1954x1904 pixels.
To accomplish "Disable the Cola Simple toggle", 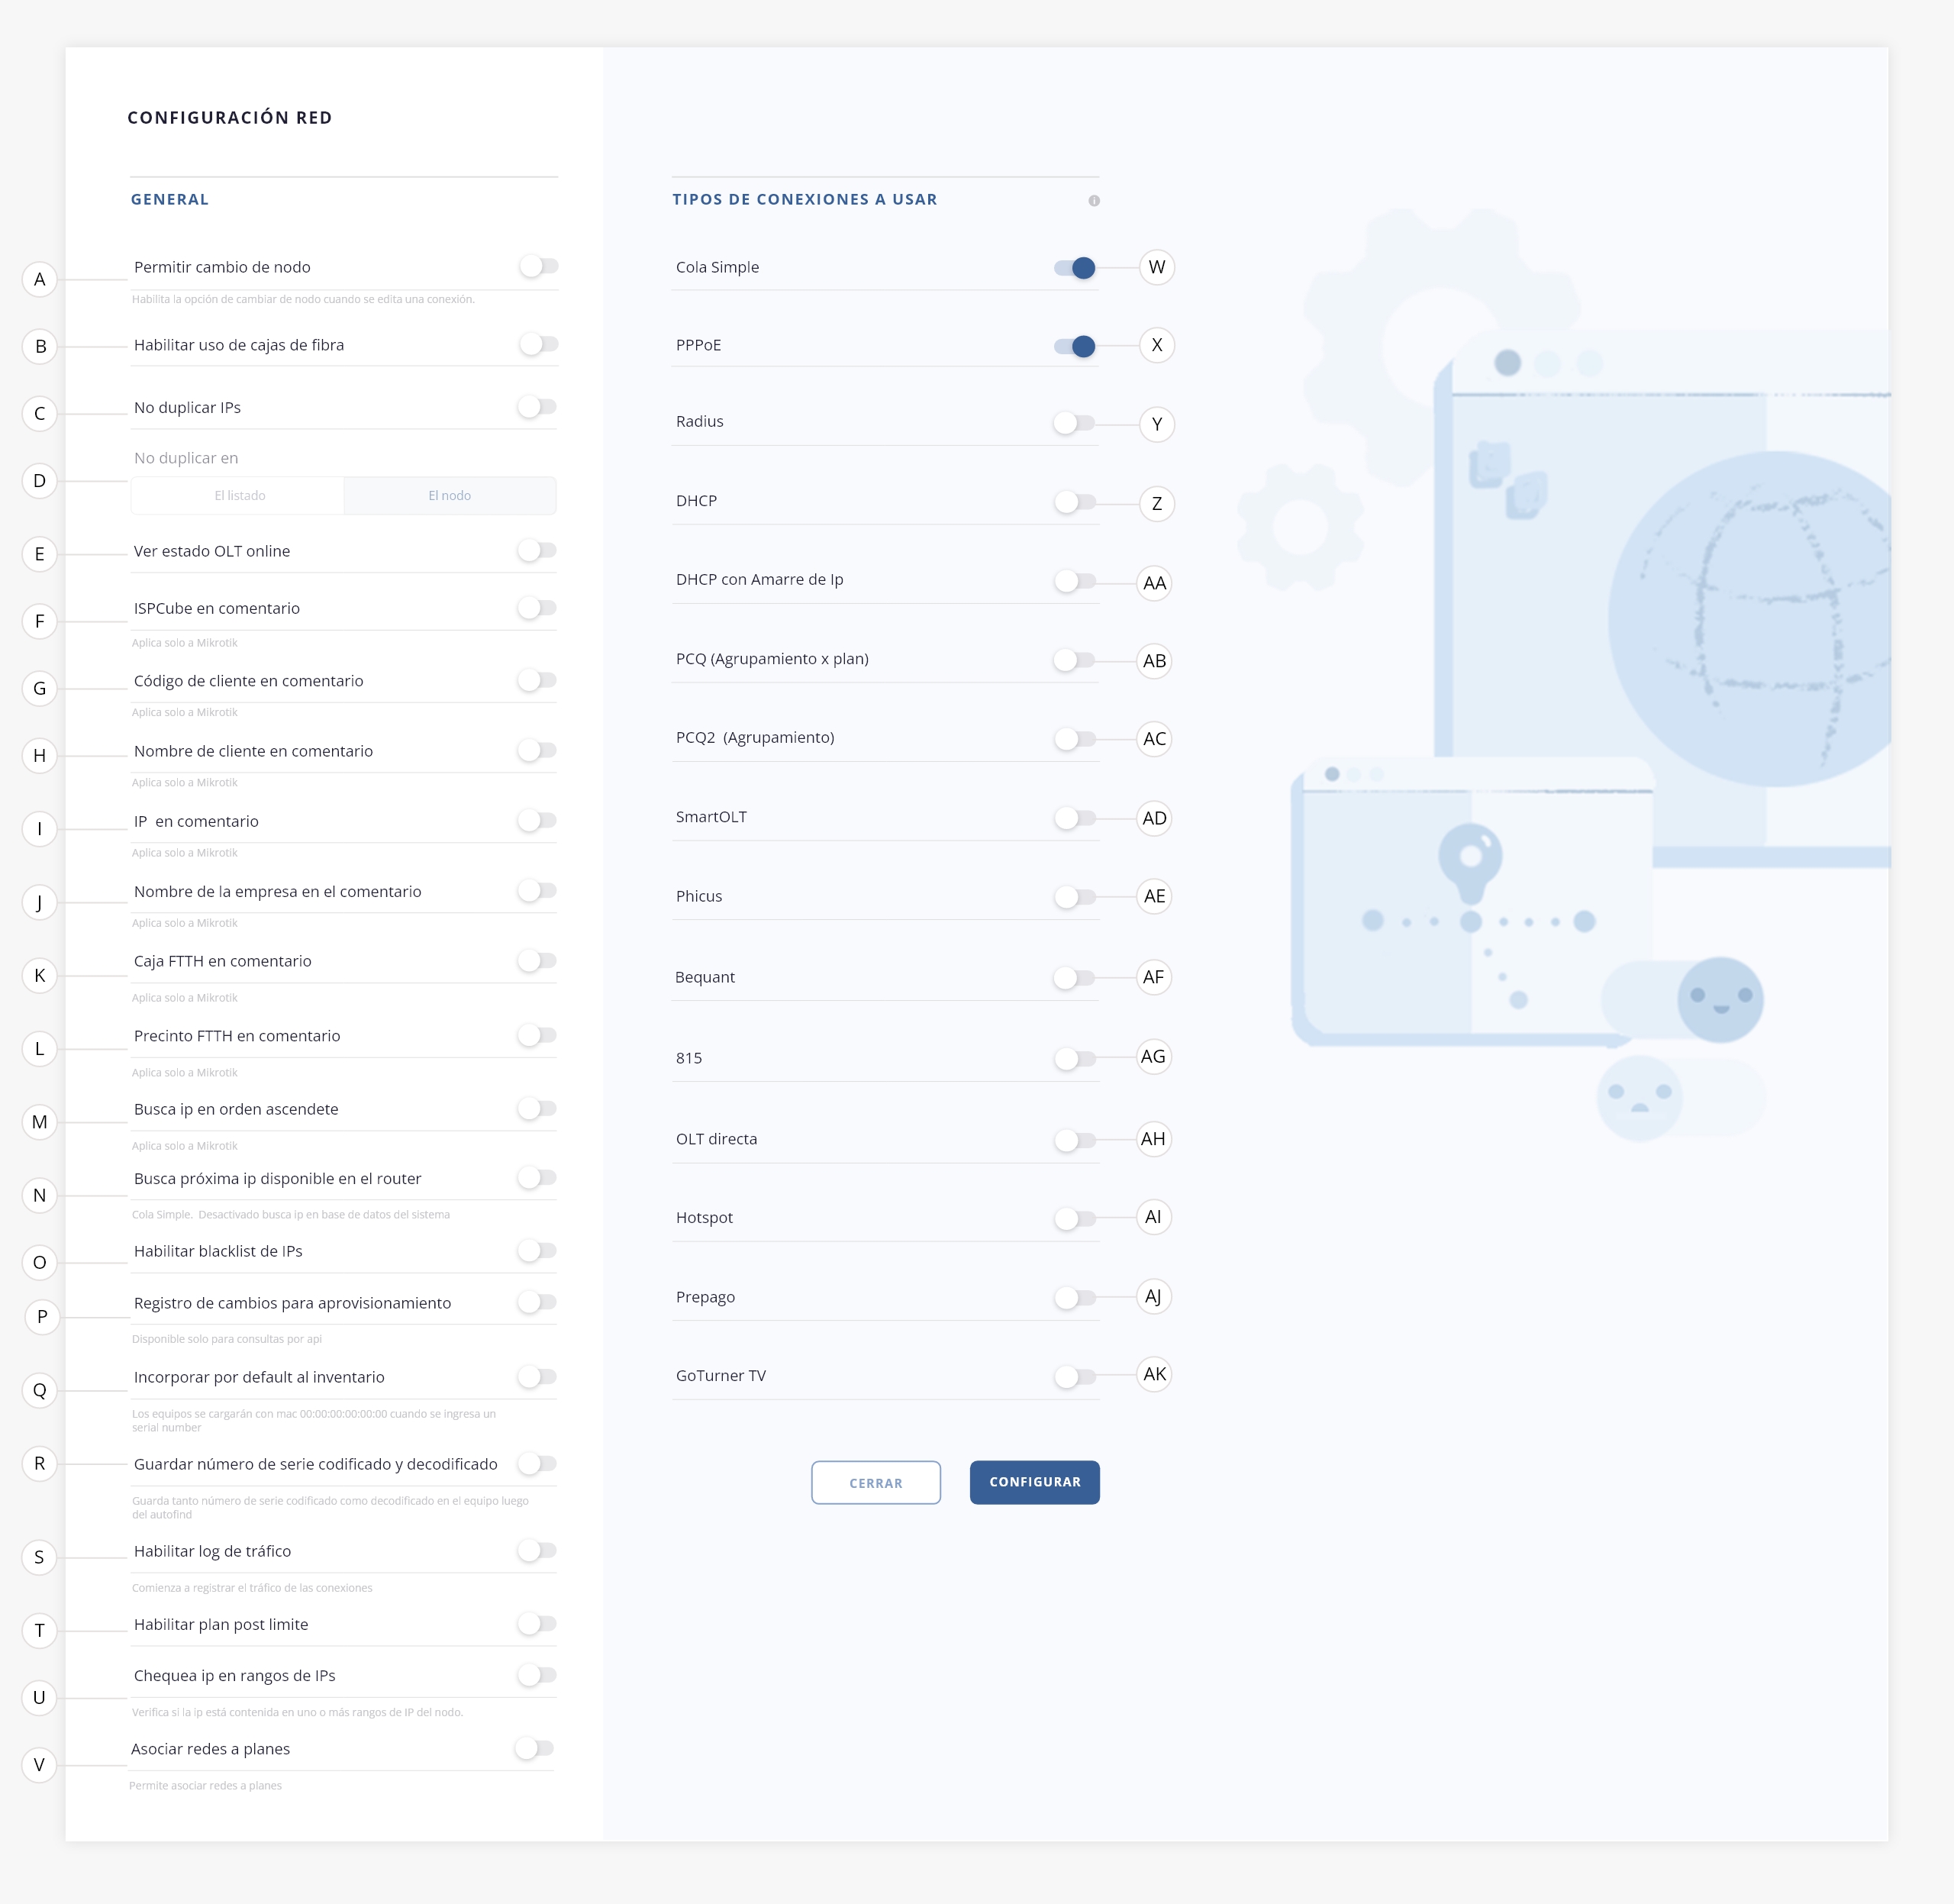I will click(x=1075, y=268).
